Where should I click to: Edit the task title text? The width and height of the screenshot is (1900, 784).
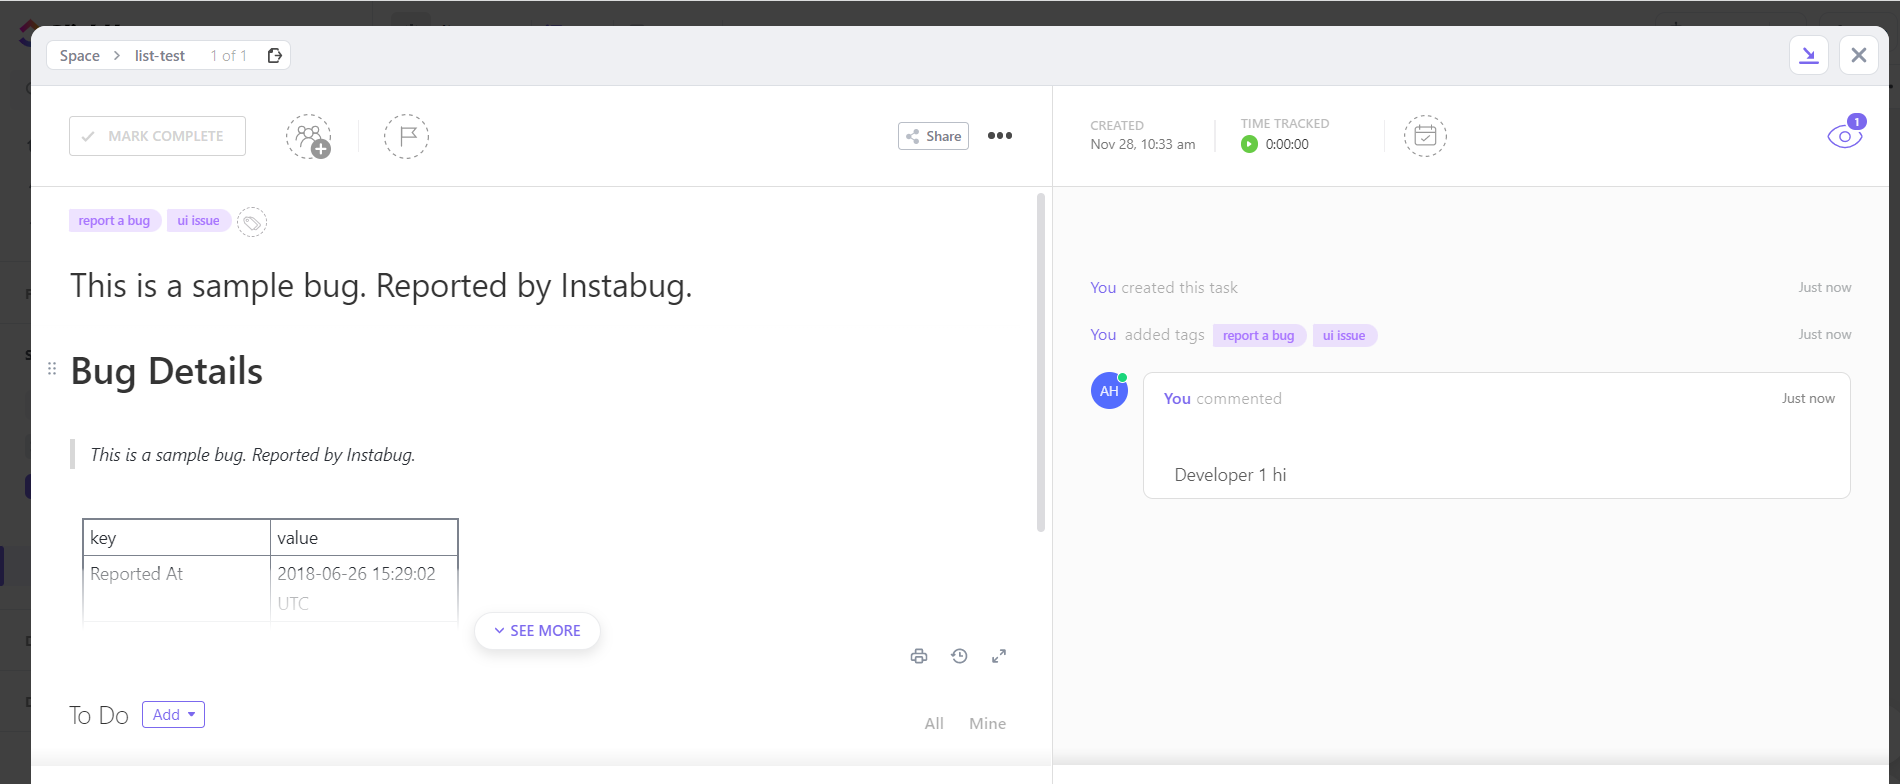[381, 286]
